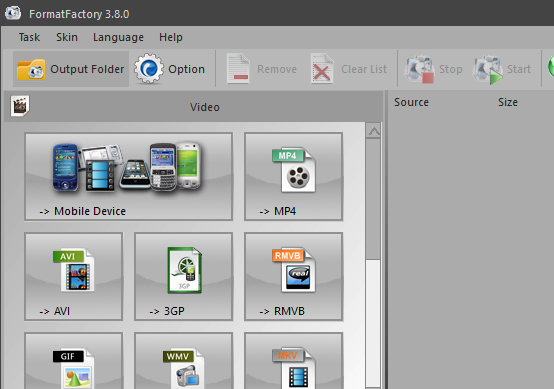Click the format list scrollbar thumb
The image size is (554, 389).
click(x=373, y=200)
